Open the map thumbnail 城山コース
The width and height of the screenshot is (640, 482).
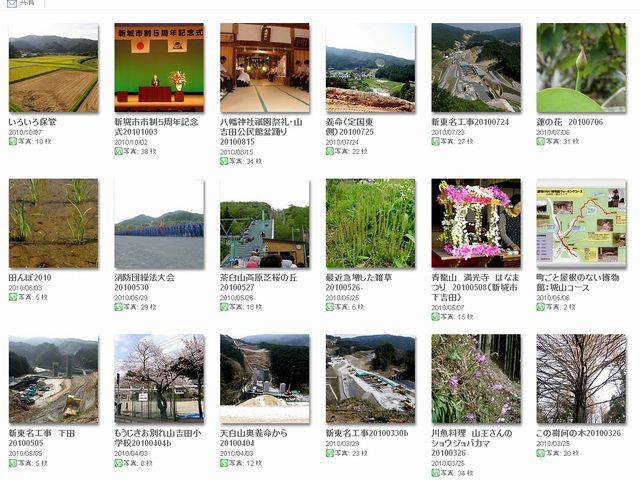click(581, 223)
